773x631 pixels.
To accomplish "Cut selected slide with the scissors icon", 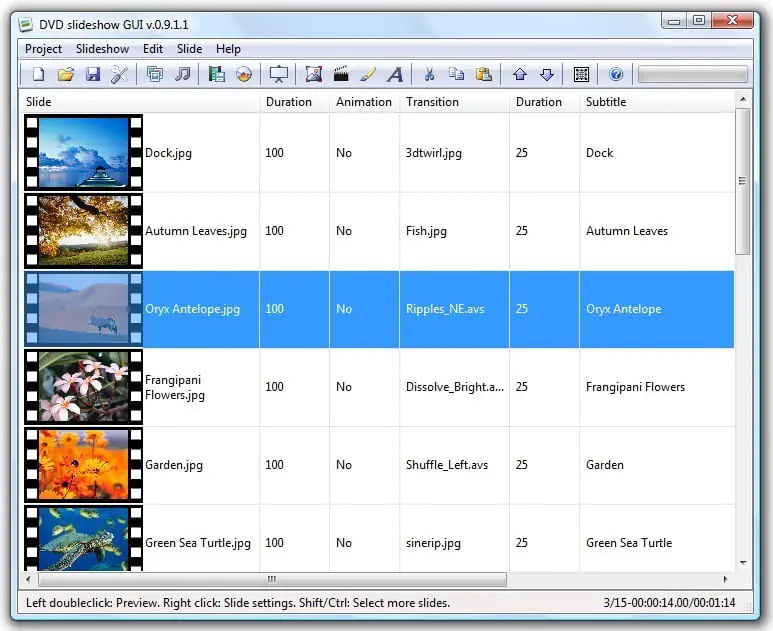I will coord(429,74).
